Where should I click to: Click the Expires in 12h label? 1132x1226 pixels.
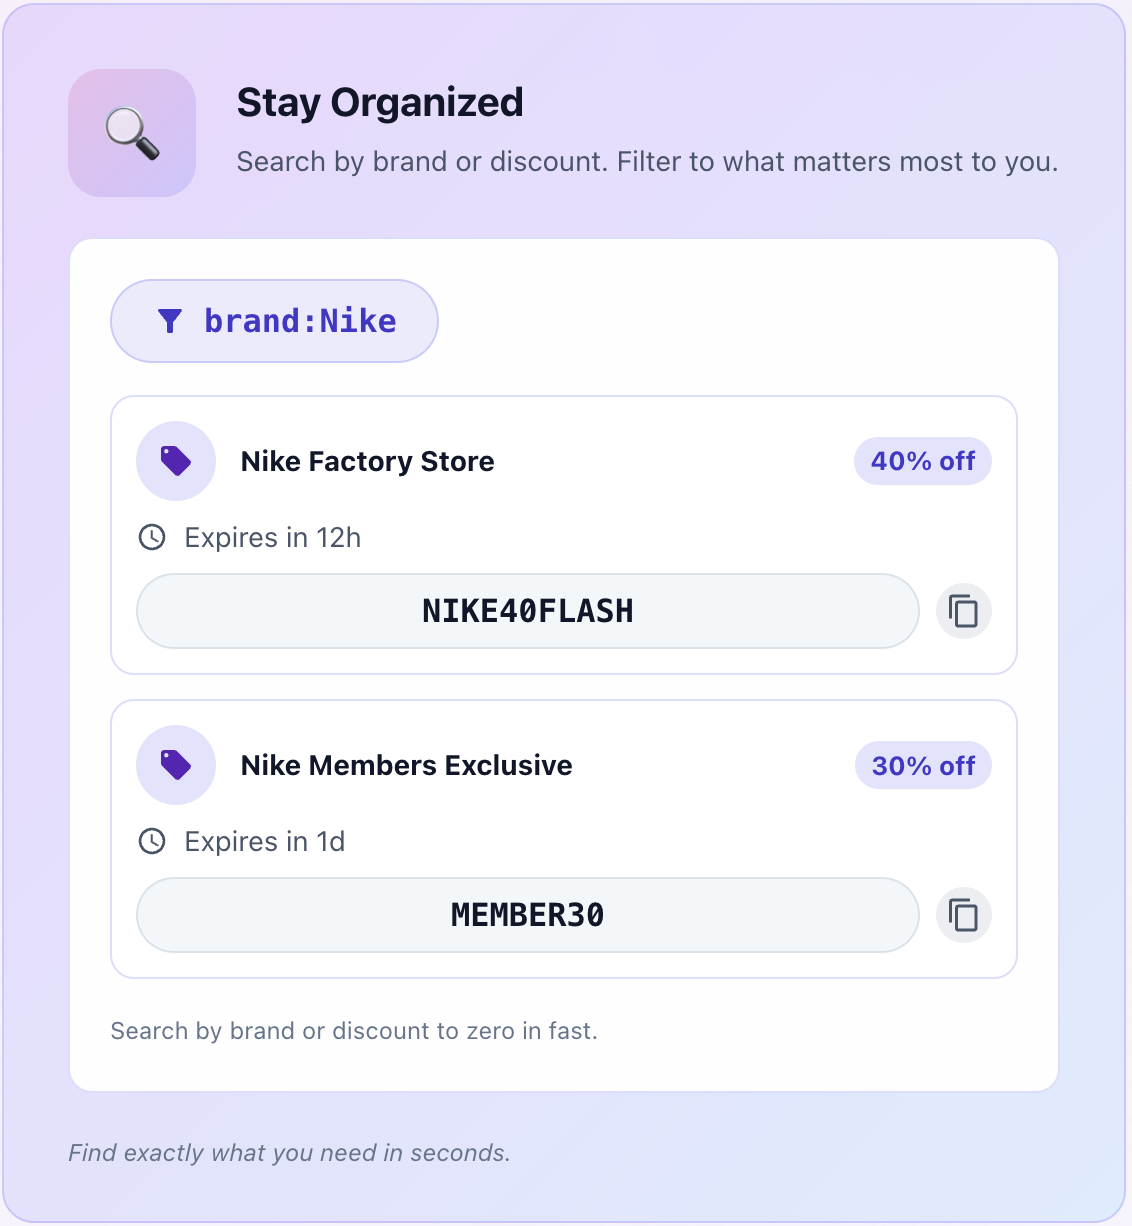tap(272, 537)
